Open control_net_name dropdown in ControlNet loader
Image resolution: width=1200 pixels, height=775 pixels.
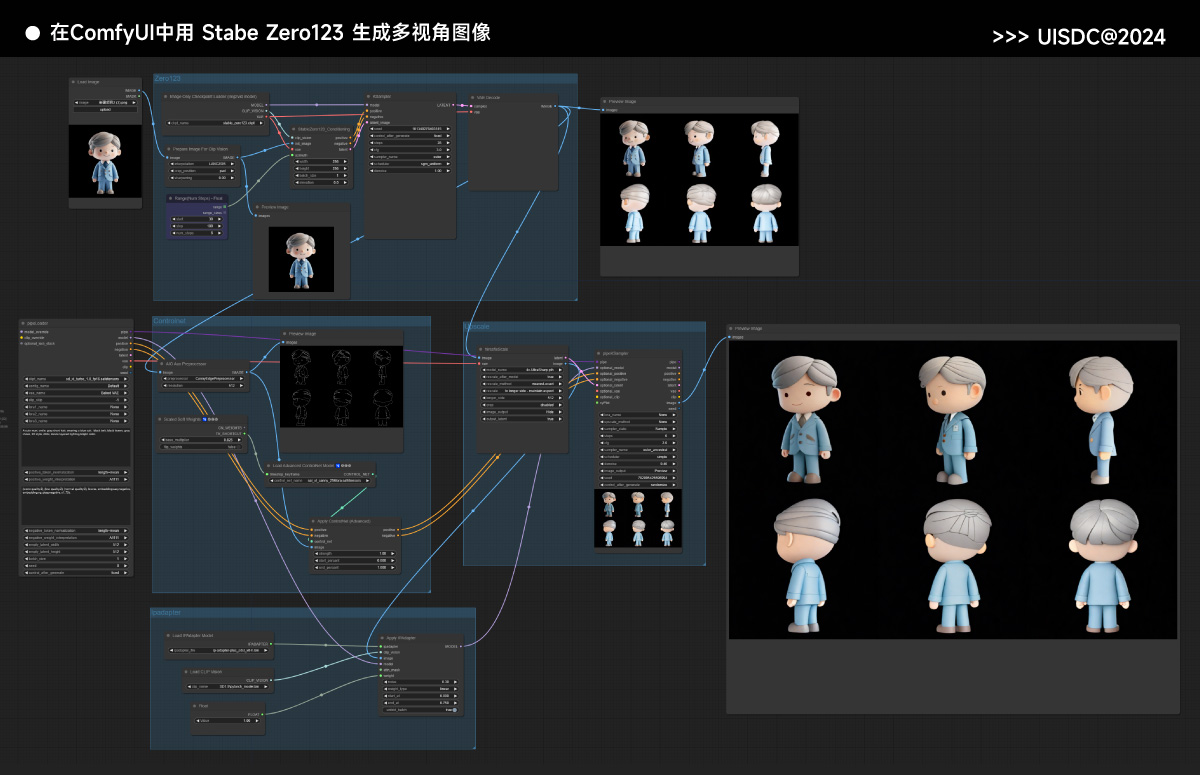pos(321,481)
